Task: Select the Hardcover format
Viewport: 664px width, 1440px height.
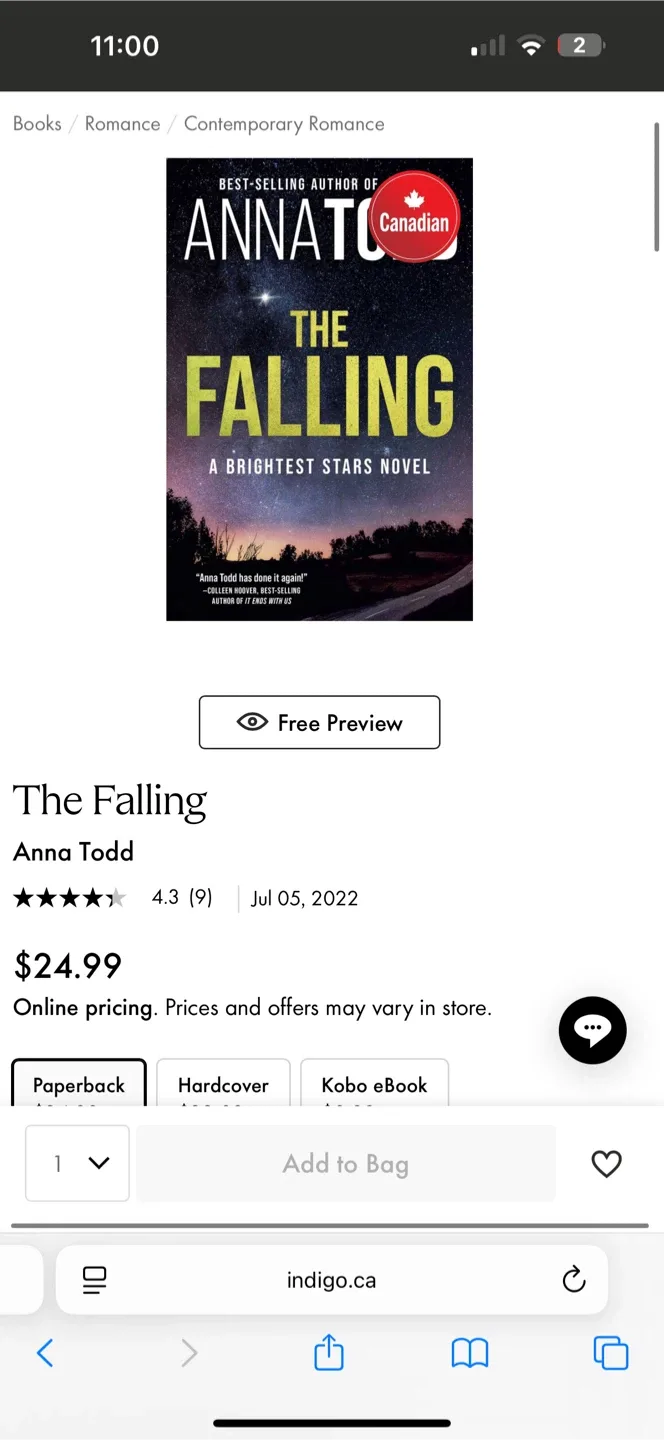Action: point(223,1085)
